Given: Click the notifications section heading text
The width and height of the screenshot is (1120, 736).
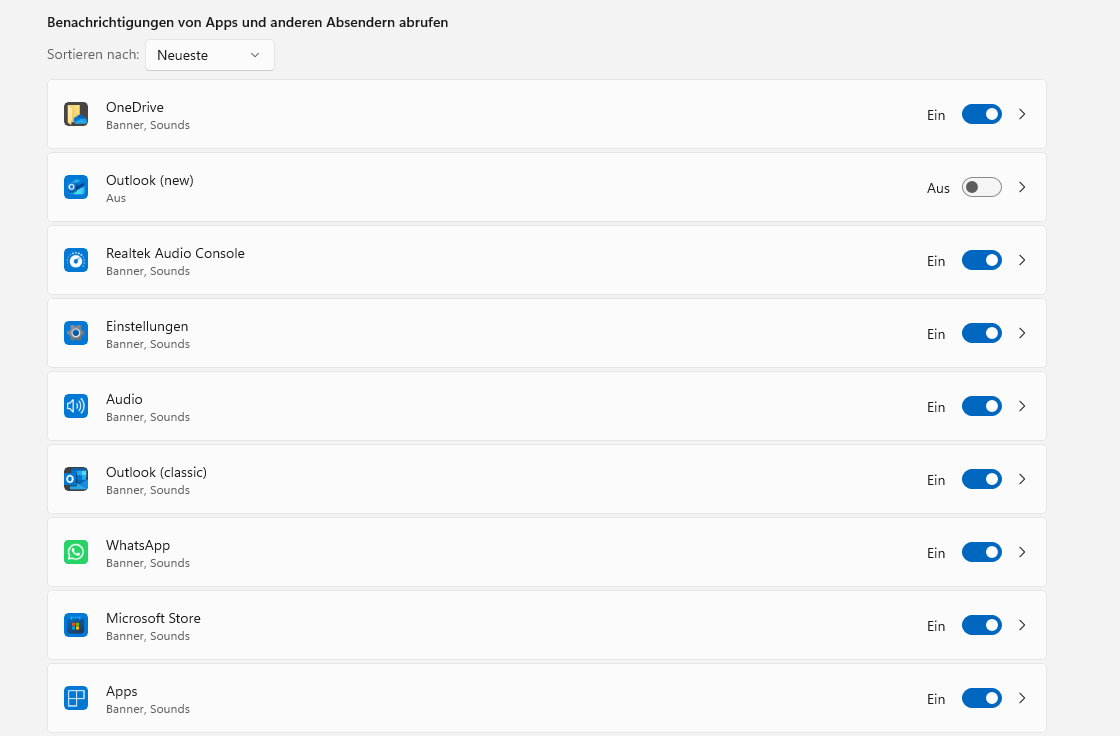Looking at the screenshot, I should coord(247,22).
